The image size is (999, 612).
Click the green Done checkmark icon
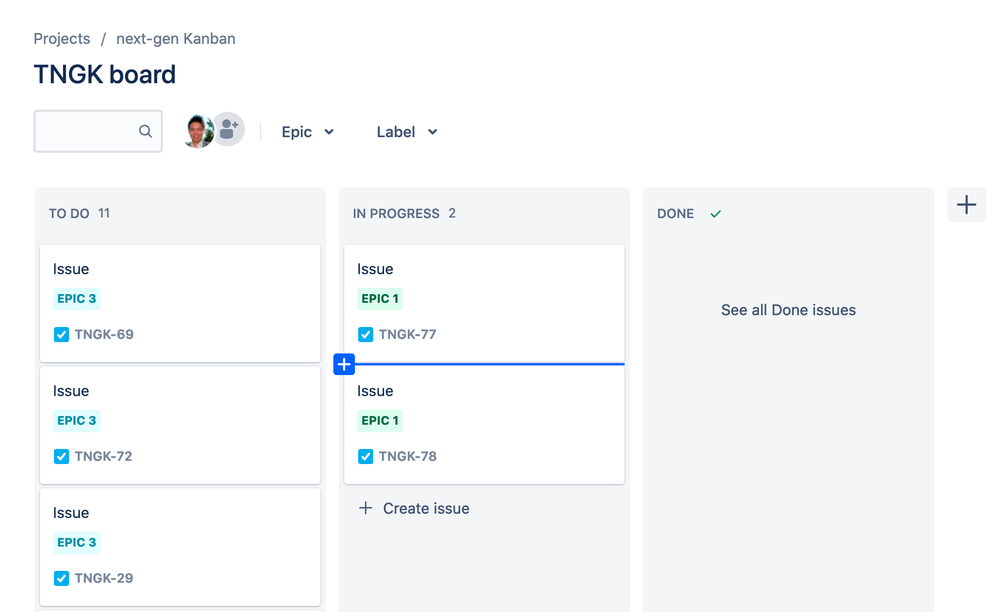(715, 214)
